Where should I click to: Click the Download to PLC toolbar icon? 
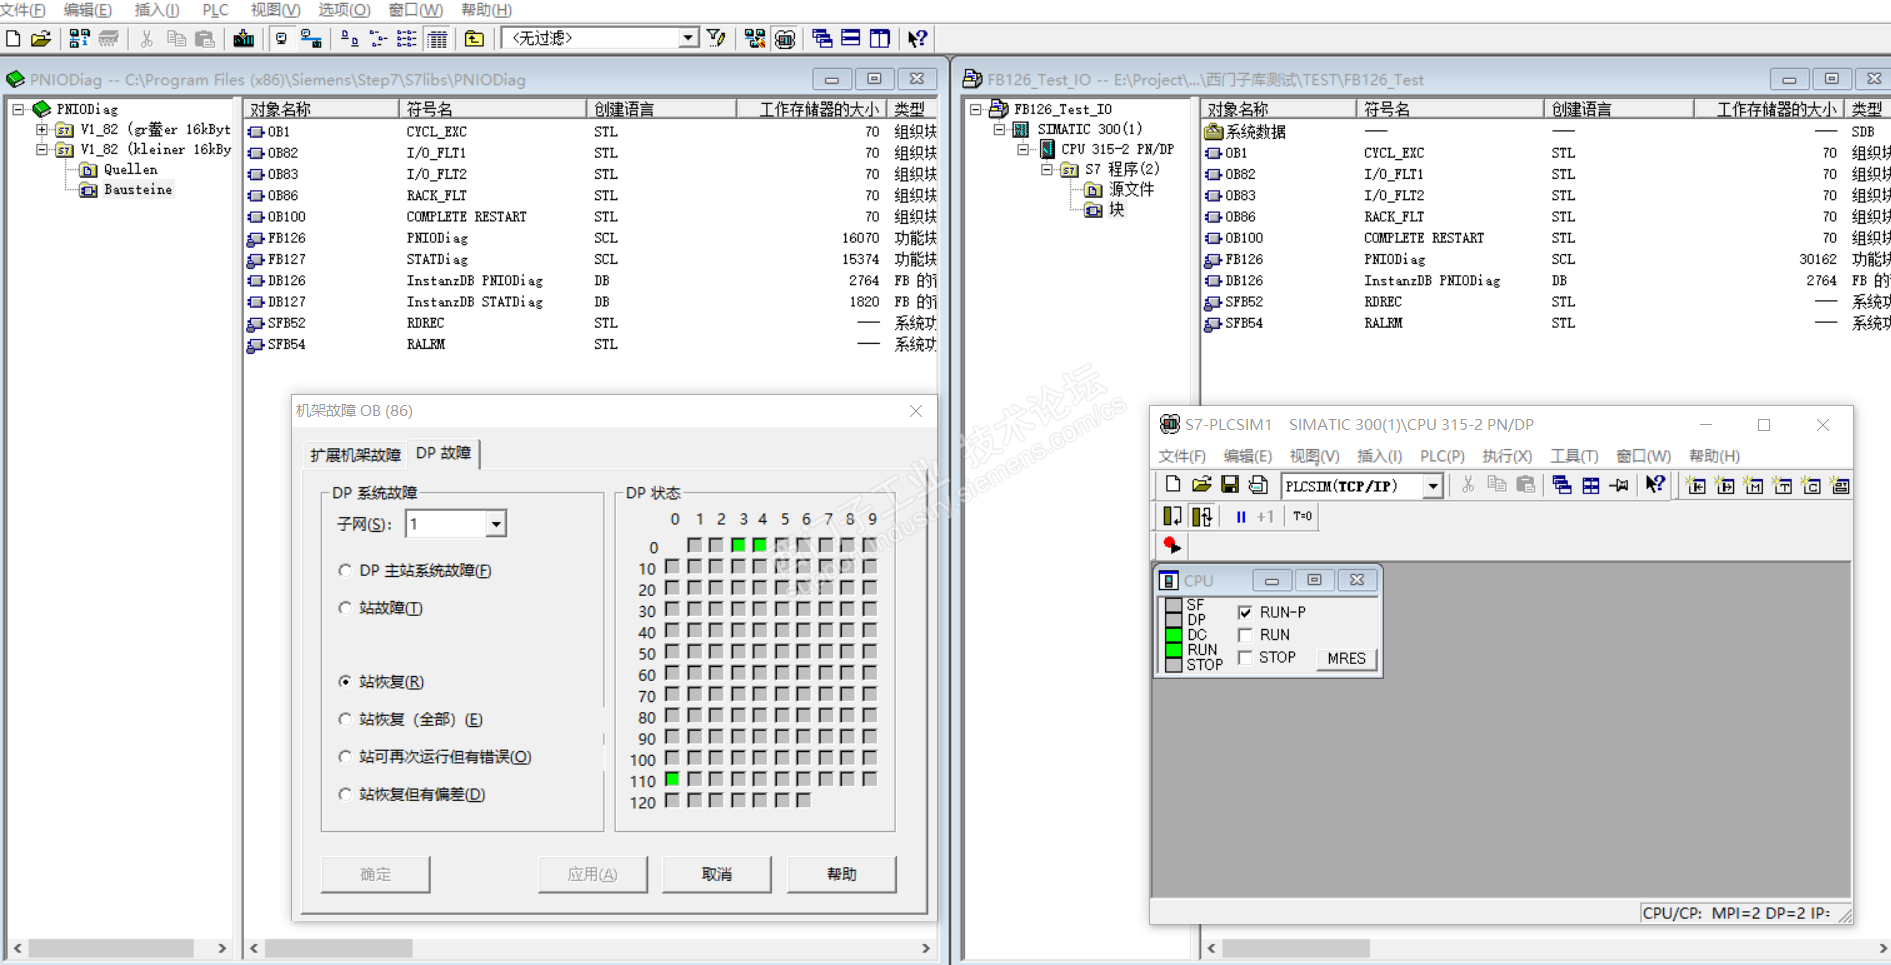[x=243, y=39]
